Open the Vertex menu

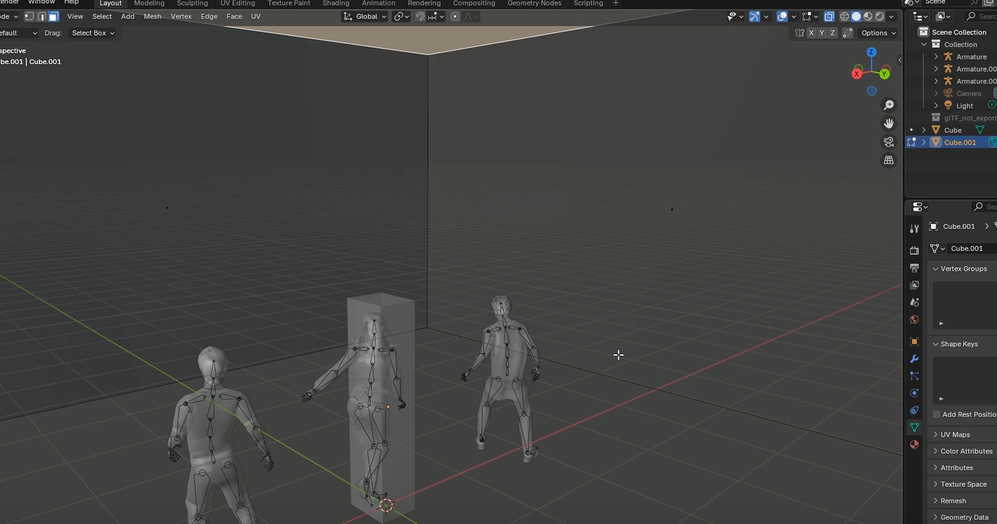(x=181, y=16)
